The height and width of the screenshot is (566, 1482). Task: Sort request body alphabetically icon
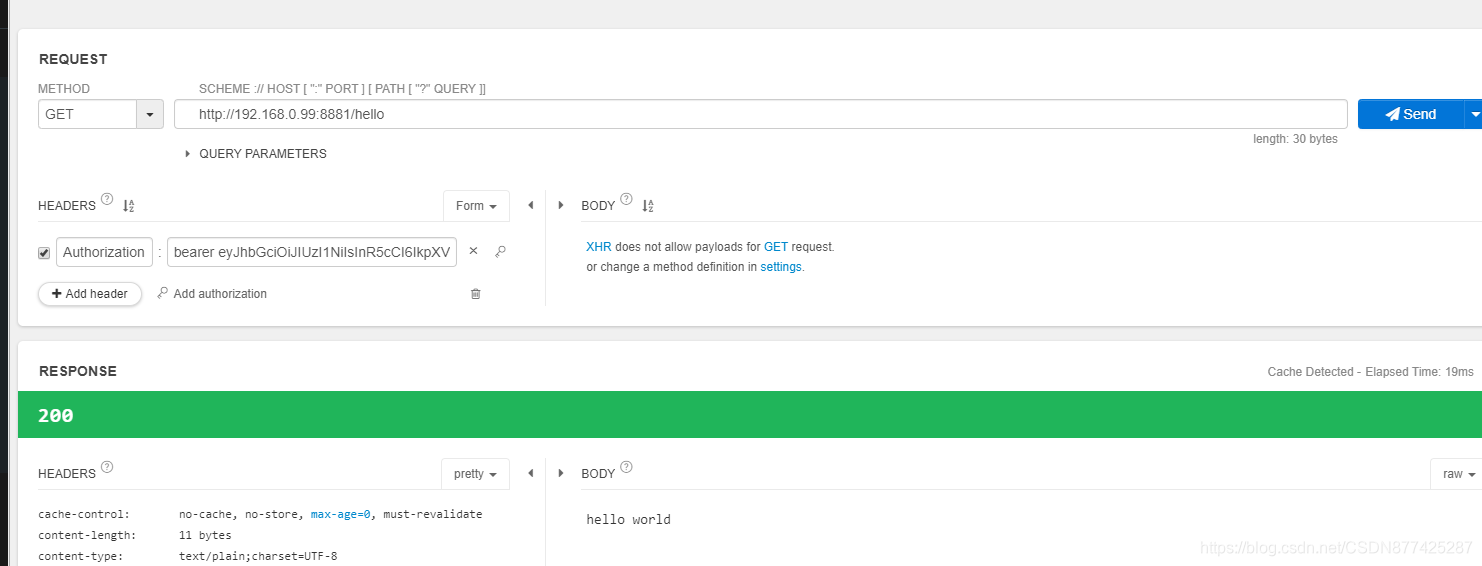coord(647,206)
